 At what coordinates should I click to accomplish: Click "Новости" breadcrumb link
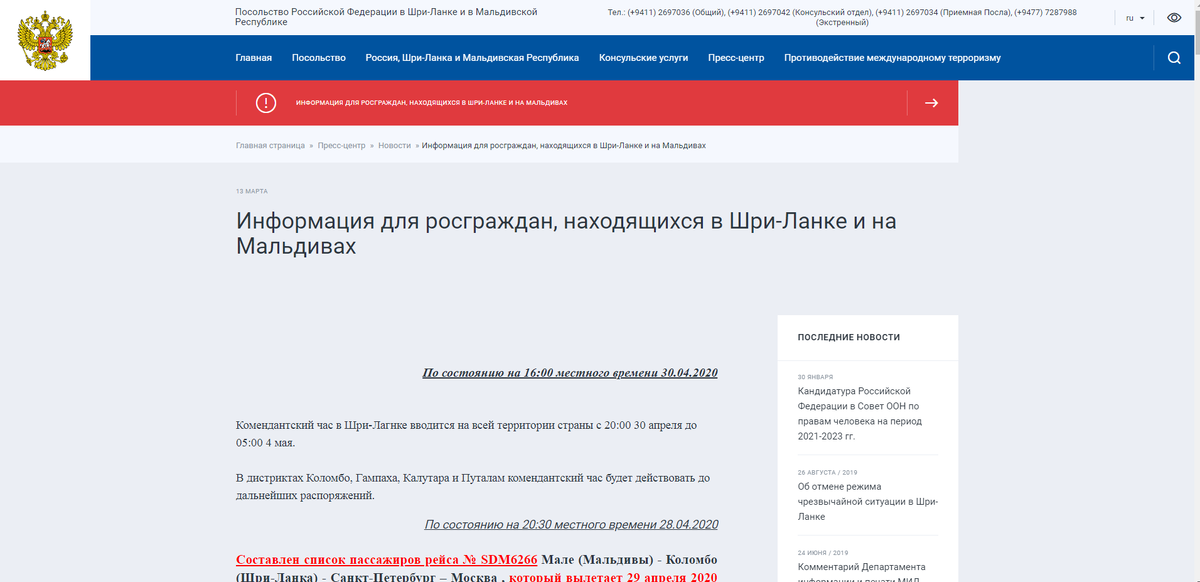tap(395, 144)
